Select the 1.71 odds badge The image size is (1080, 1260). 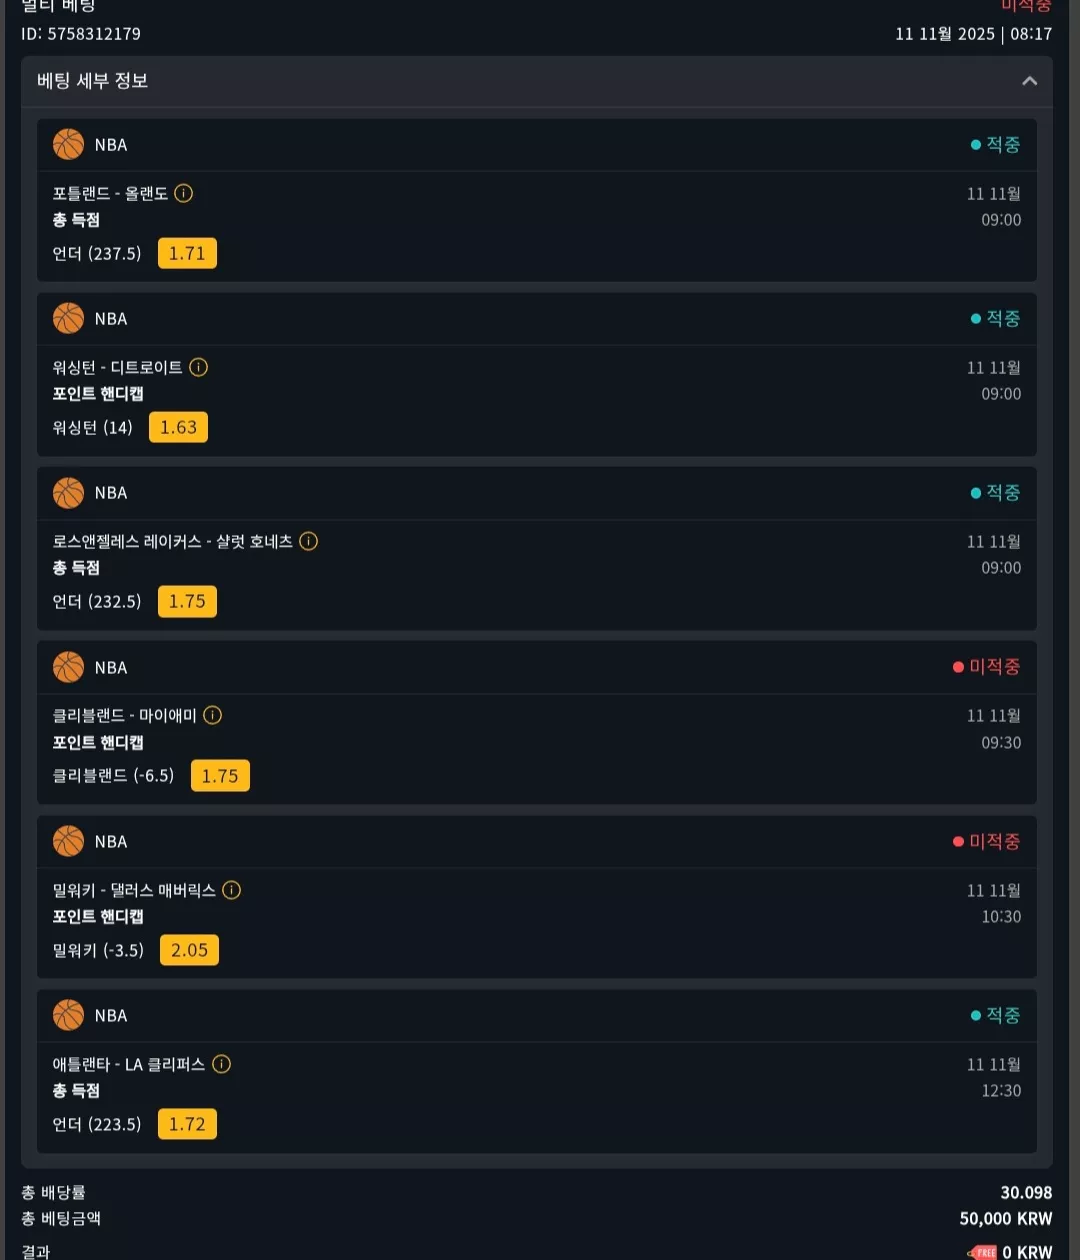pyautogui.click(x=187, y=253)
